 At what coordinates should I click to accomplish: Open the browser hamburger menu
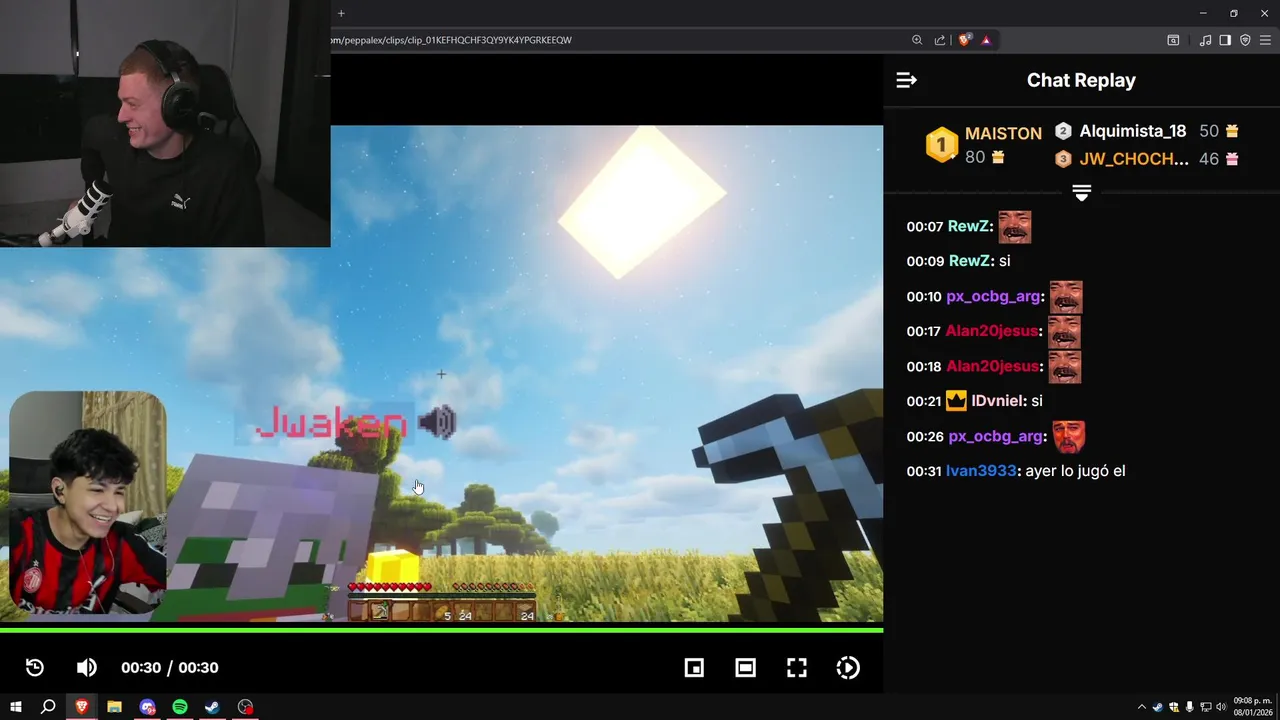1265,40
